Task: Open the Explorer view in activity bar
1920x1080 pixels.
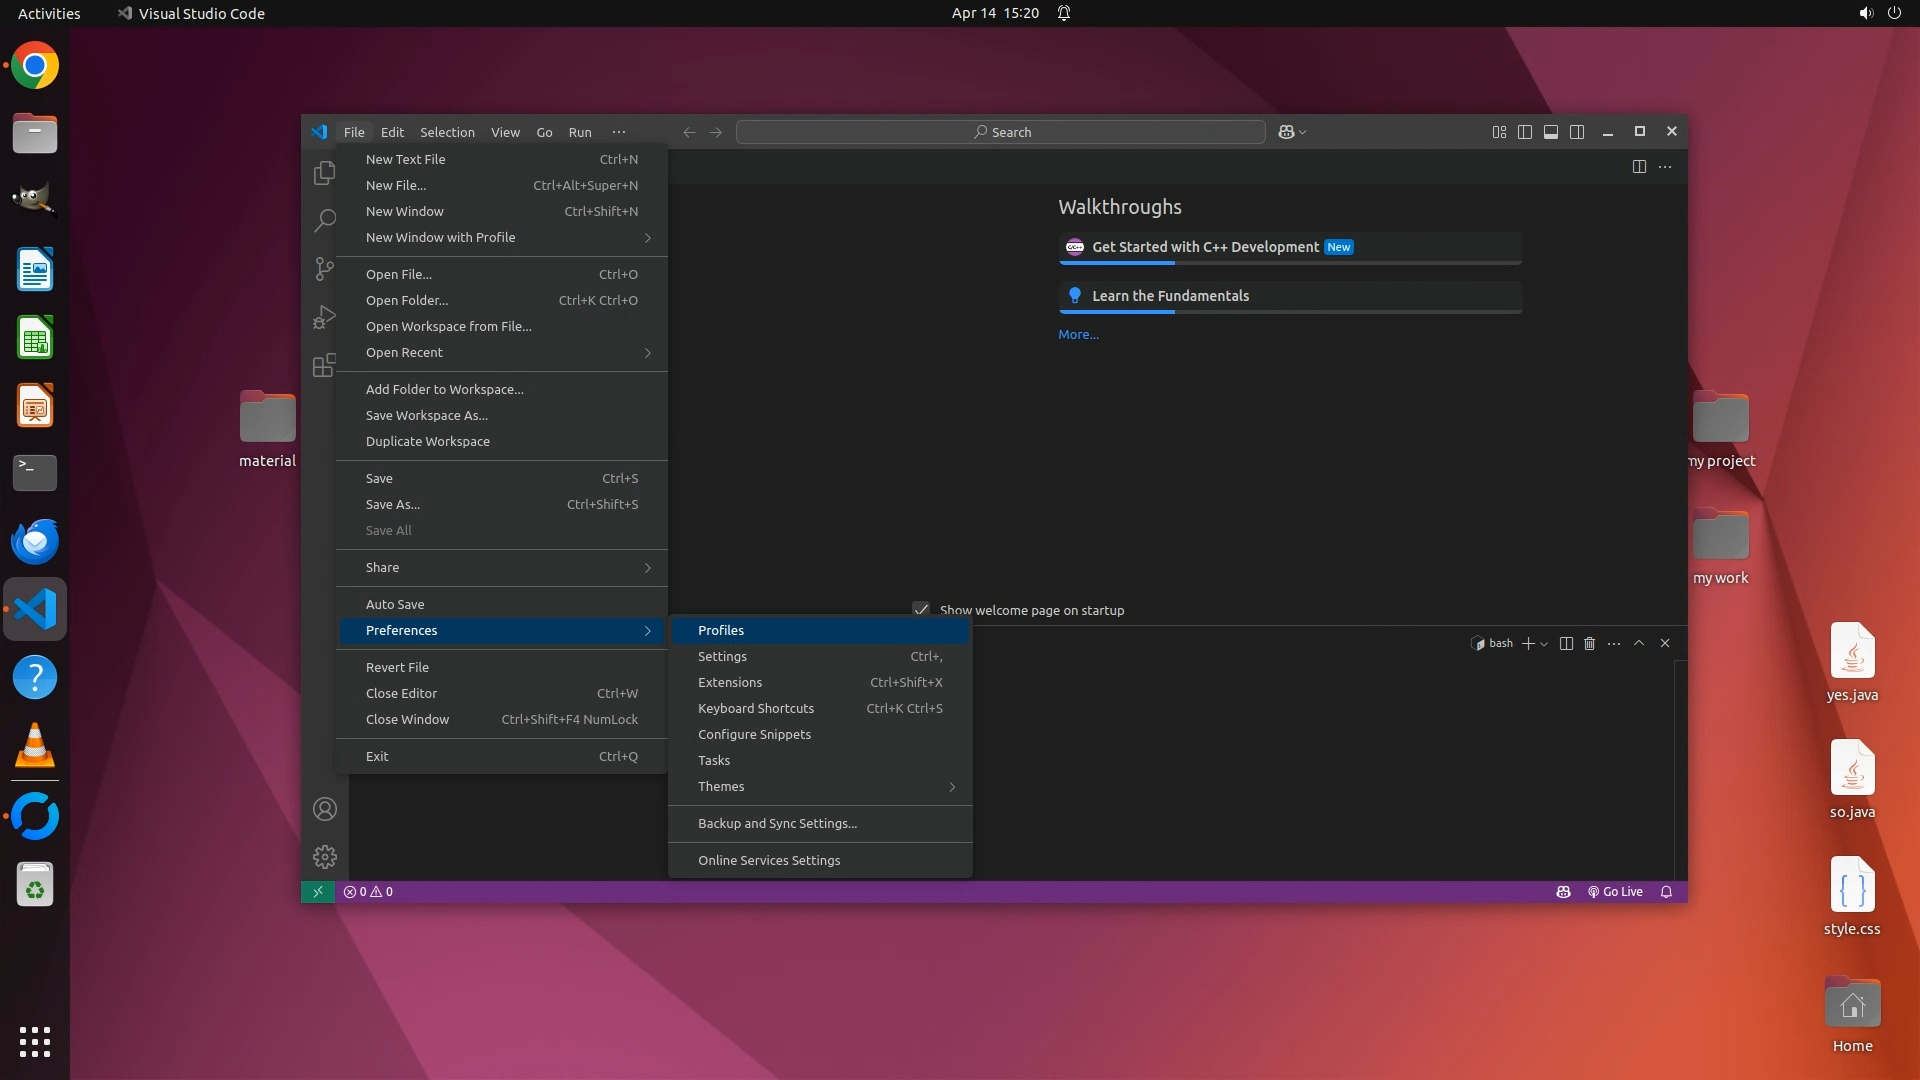Action: (x=324, y=173)
